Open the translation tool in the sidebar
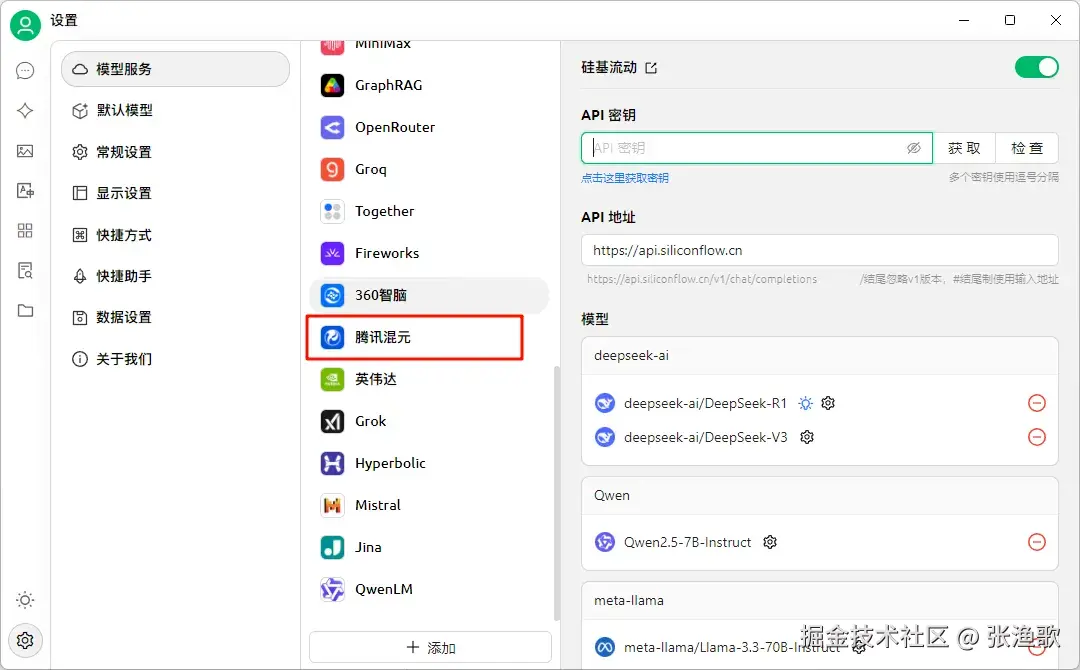The height and width of the screenshot is (670, 1080). [25, 192]
